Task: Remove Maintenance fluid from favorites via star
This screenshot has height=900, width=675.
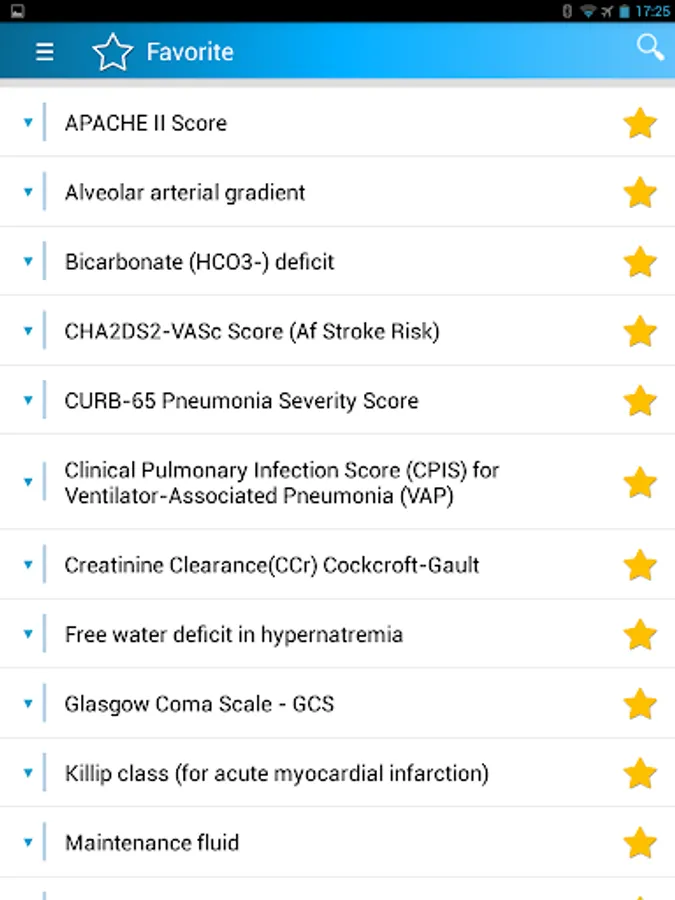Action: (x=640, y=843)
